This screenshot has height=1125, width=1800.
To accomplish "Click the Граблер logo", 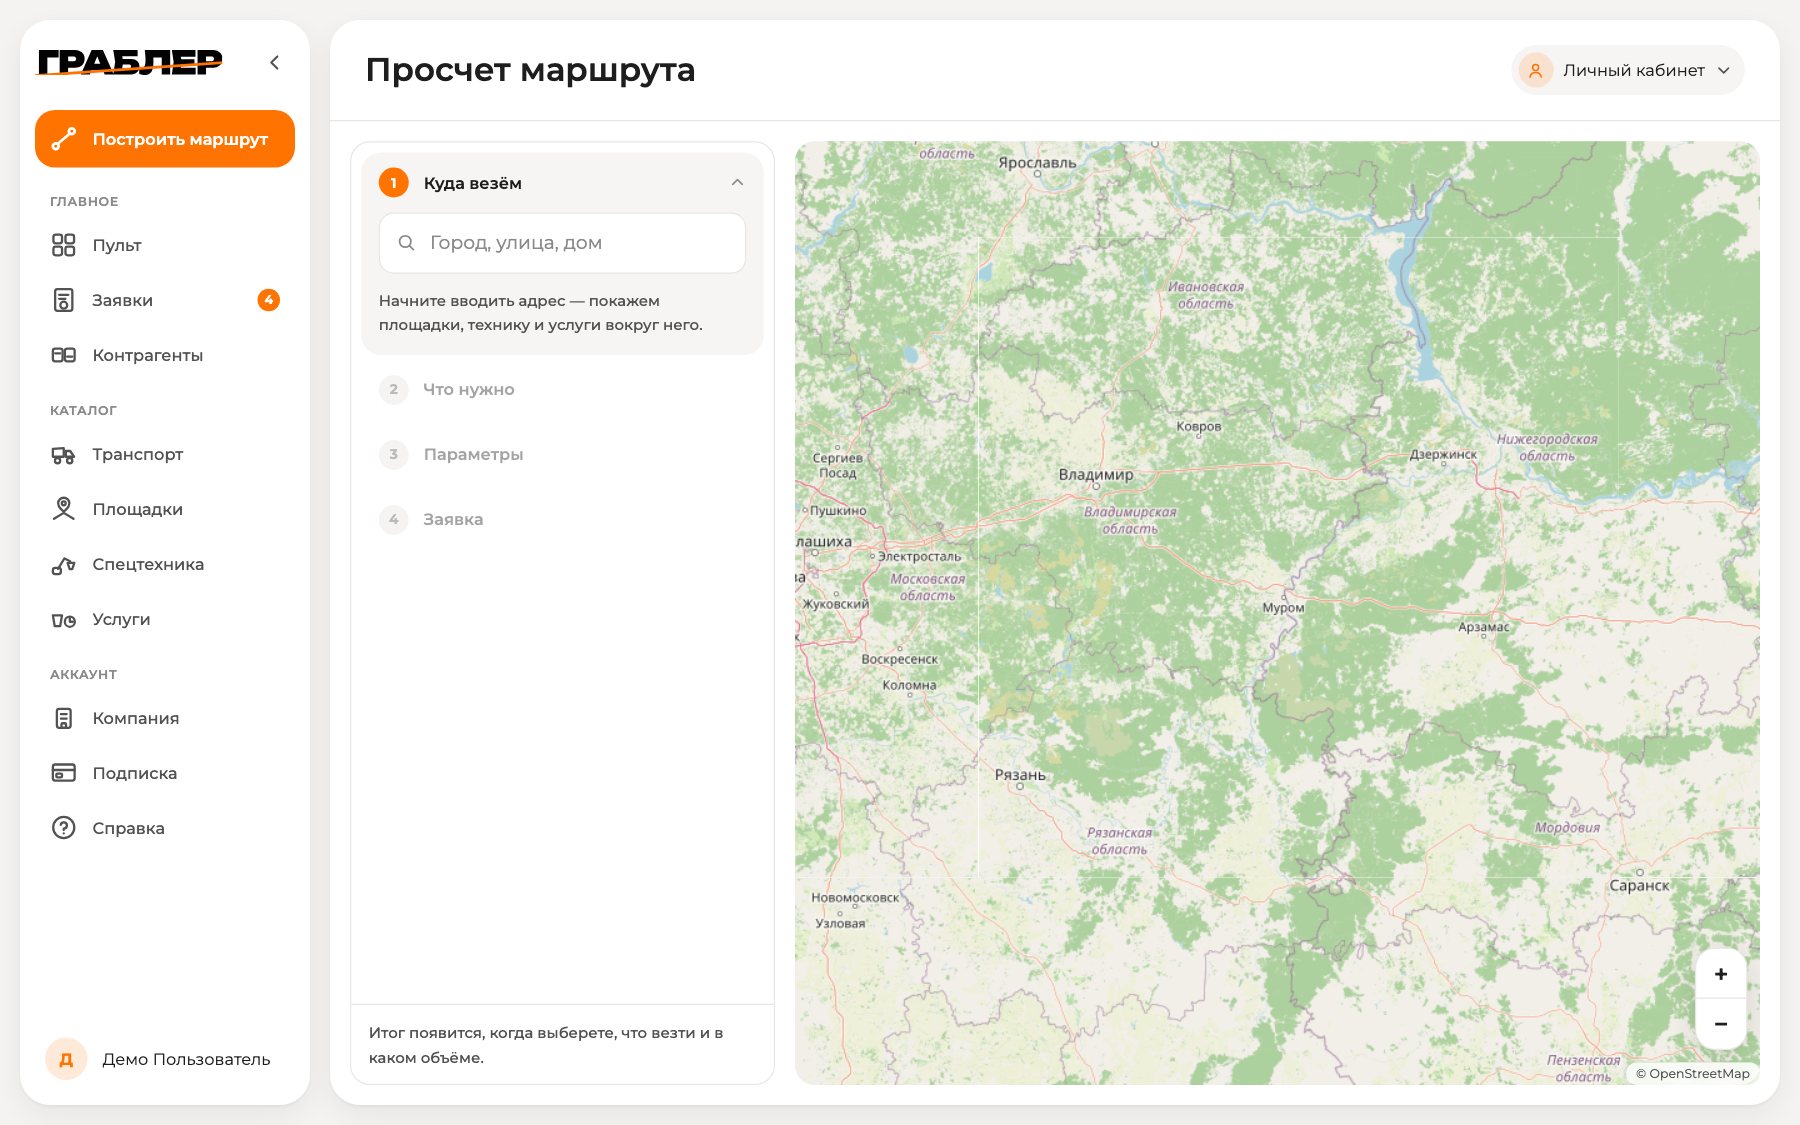I will [x=130, y=62].
